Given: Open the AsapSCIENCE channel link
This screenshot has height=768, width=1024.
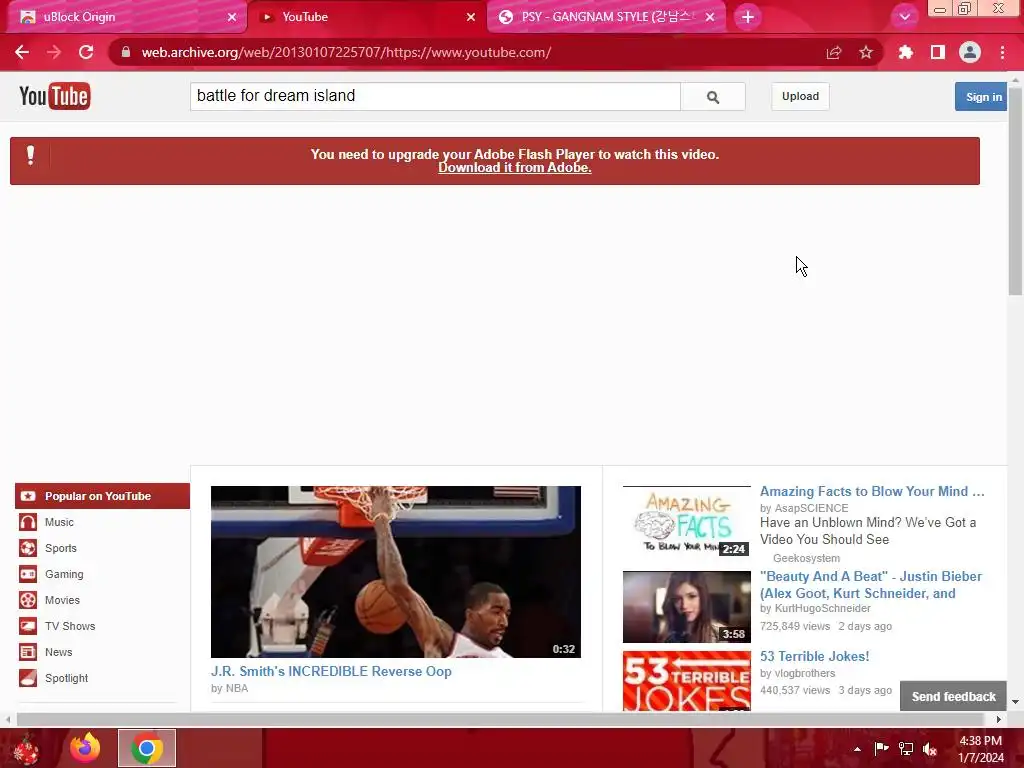Looking at the screenshot, I should tap(811, 508).
